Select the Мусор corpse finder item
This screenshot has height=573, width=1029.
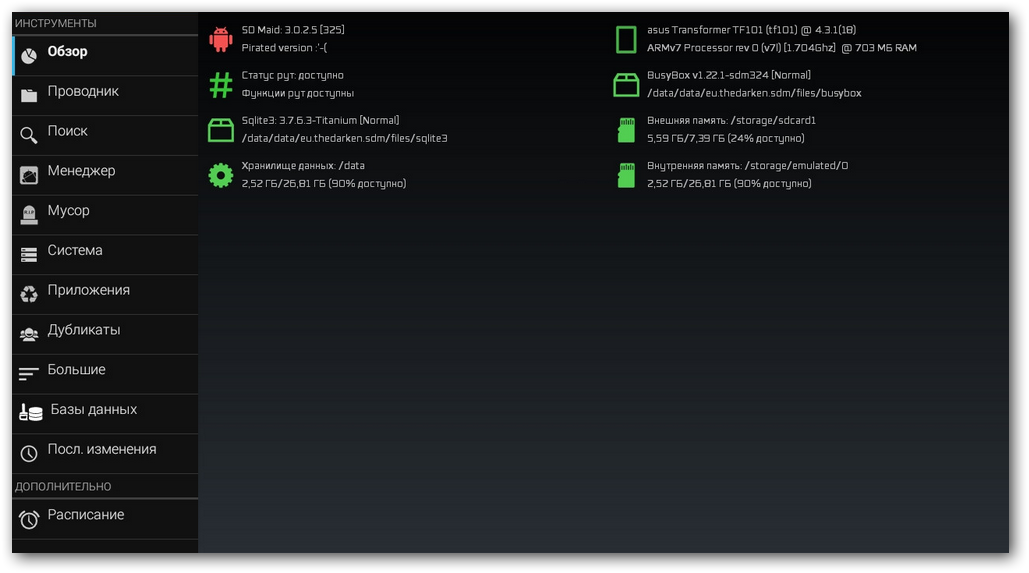104,212
